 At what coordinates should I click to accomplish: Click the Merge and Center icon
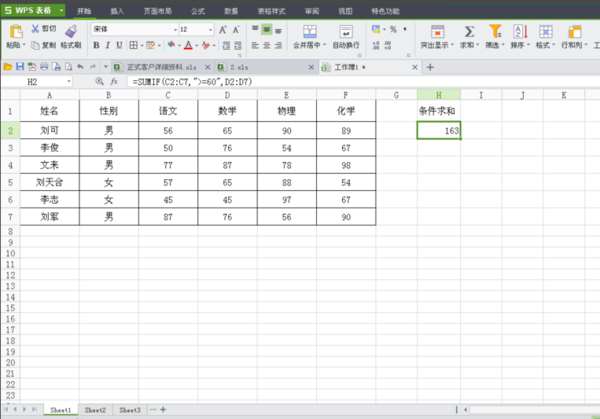point(310,32)
